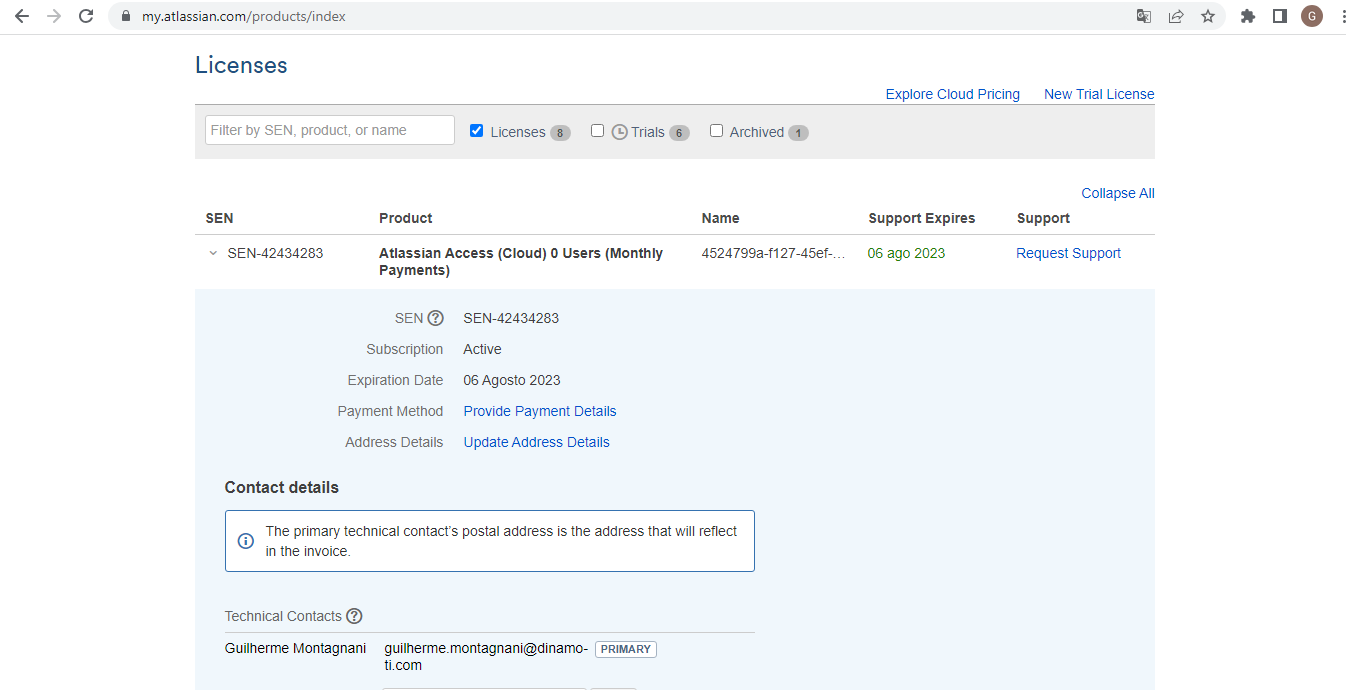Bookmark this page with the star
1346x690 pixels.
pyautogui.click(x=1208, y=16)
